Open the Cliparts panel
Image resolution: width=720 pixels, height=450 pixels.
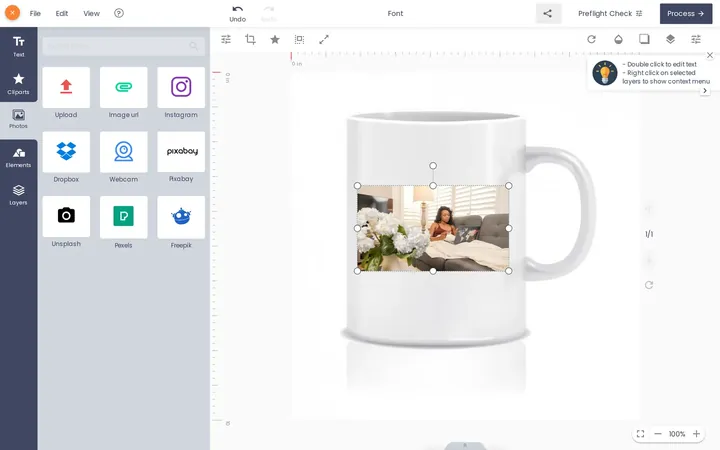[x=18, y=84]
